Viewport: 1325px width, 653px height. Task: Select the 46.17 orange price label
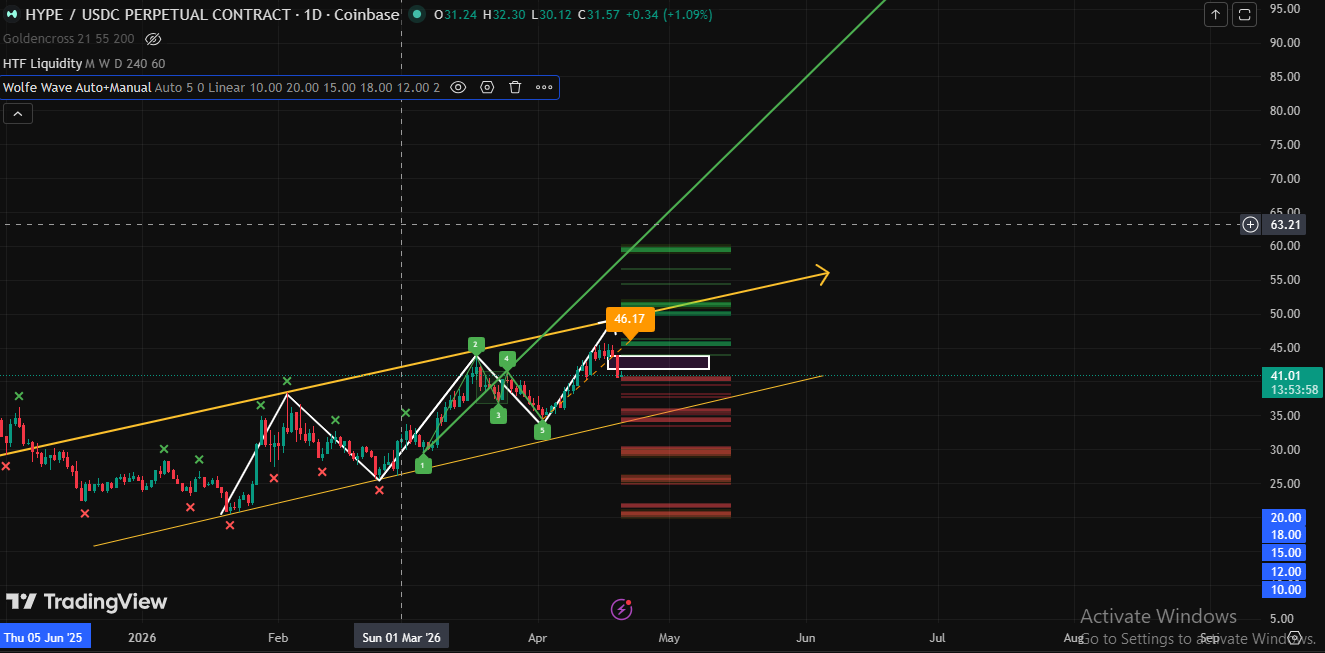click(x=629, y=320)
